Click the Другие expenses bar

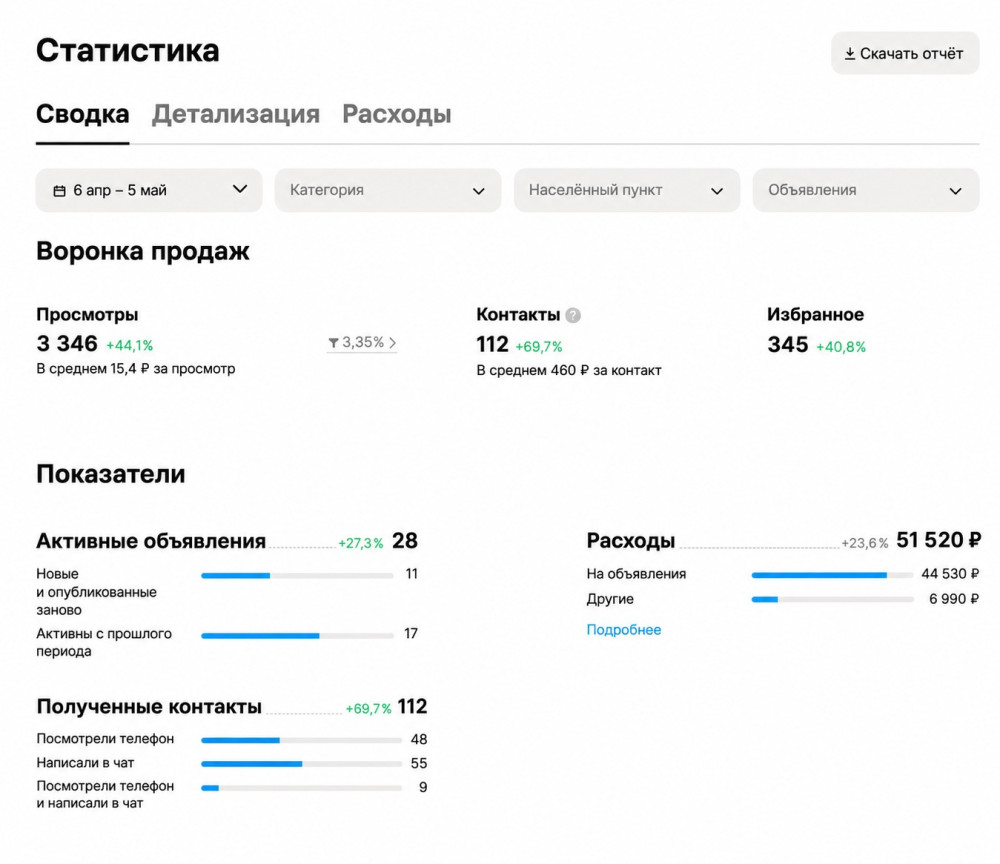(x=832, y=599)
